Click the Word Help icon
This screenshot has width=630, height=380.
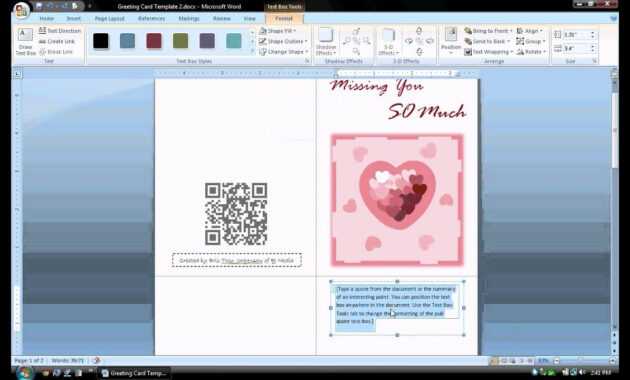point(614,18)
